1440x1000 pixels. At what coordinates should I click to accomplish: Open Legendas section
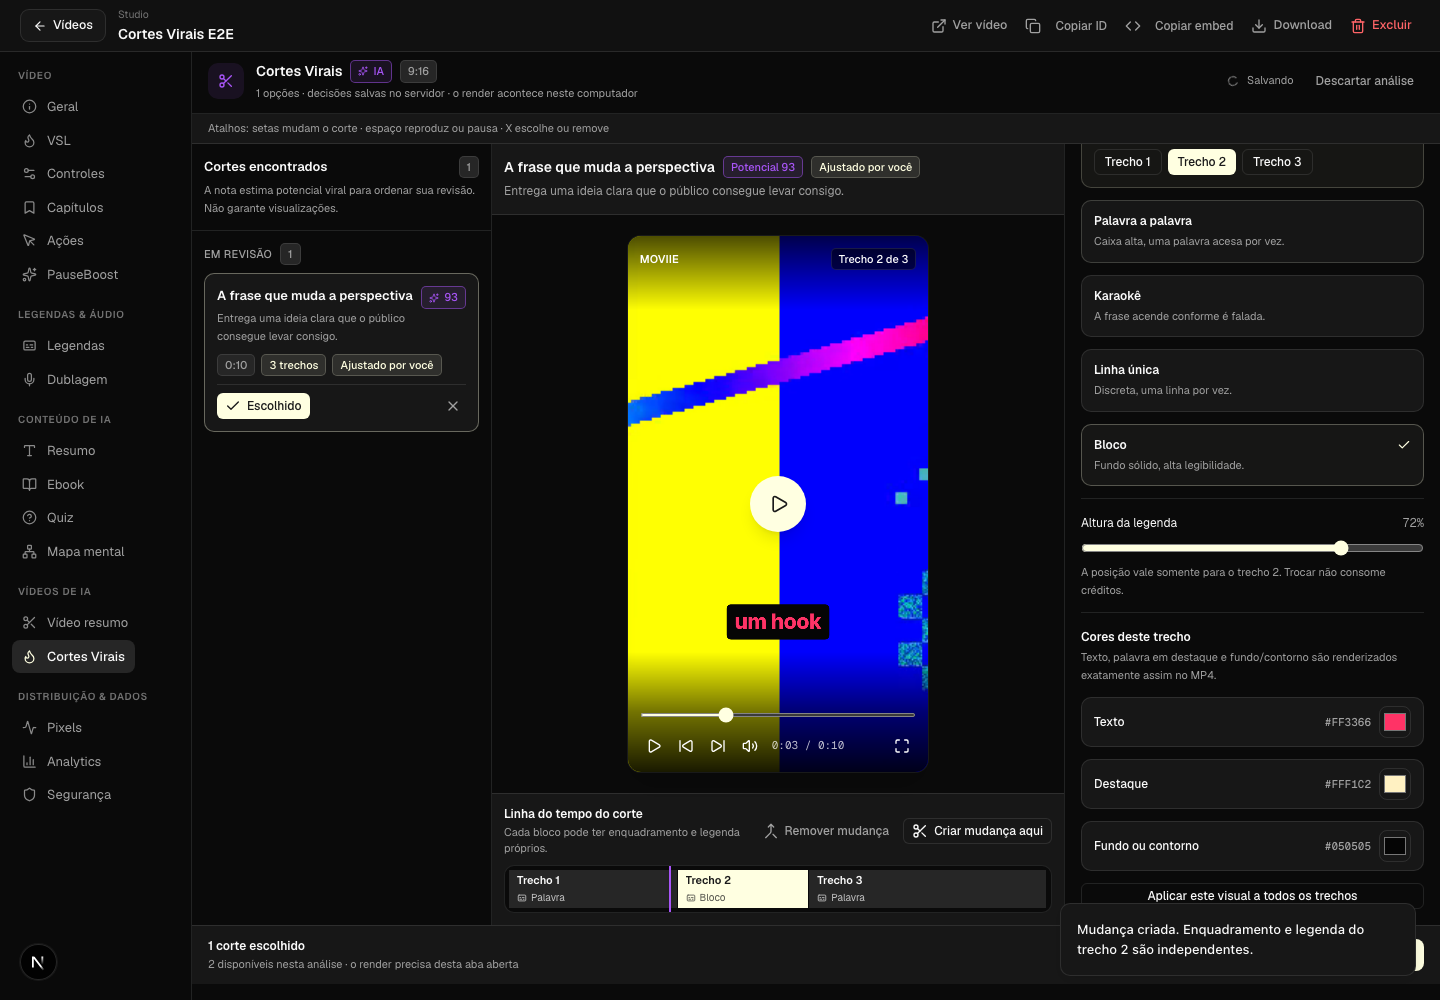[75, 346]
